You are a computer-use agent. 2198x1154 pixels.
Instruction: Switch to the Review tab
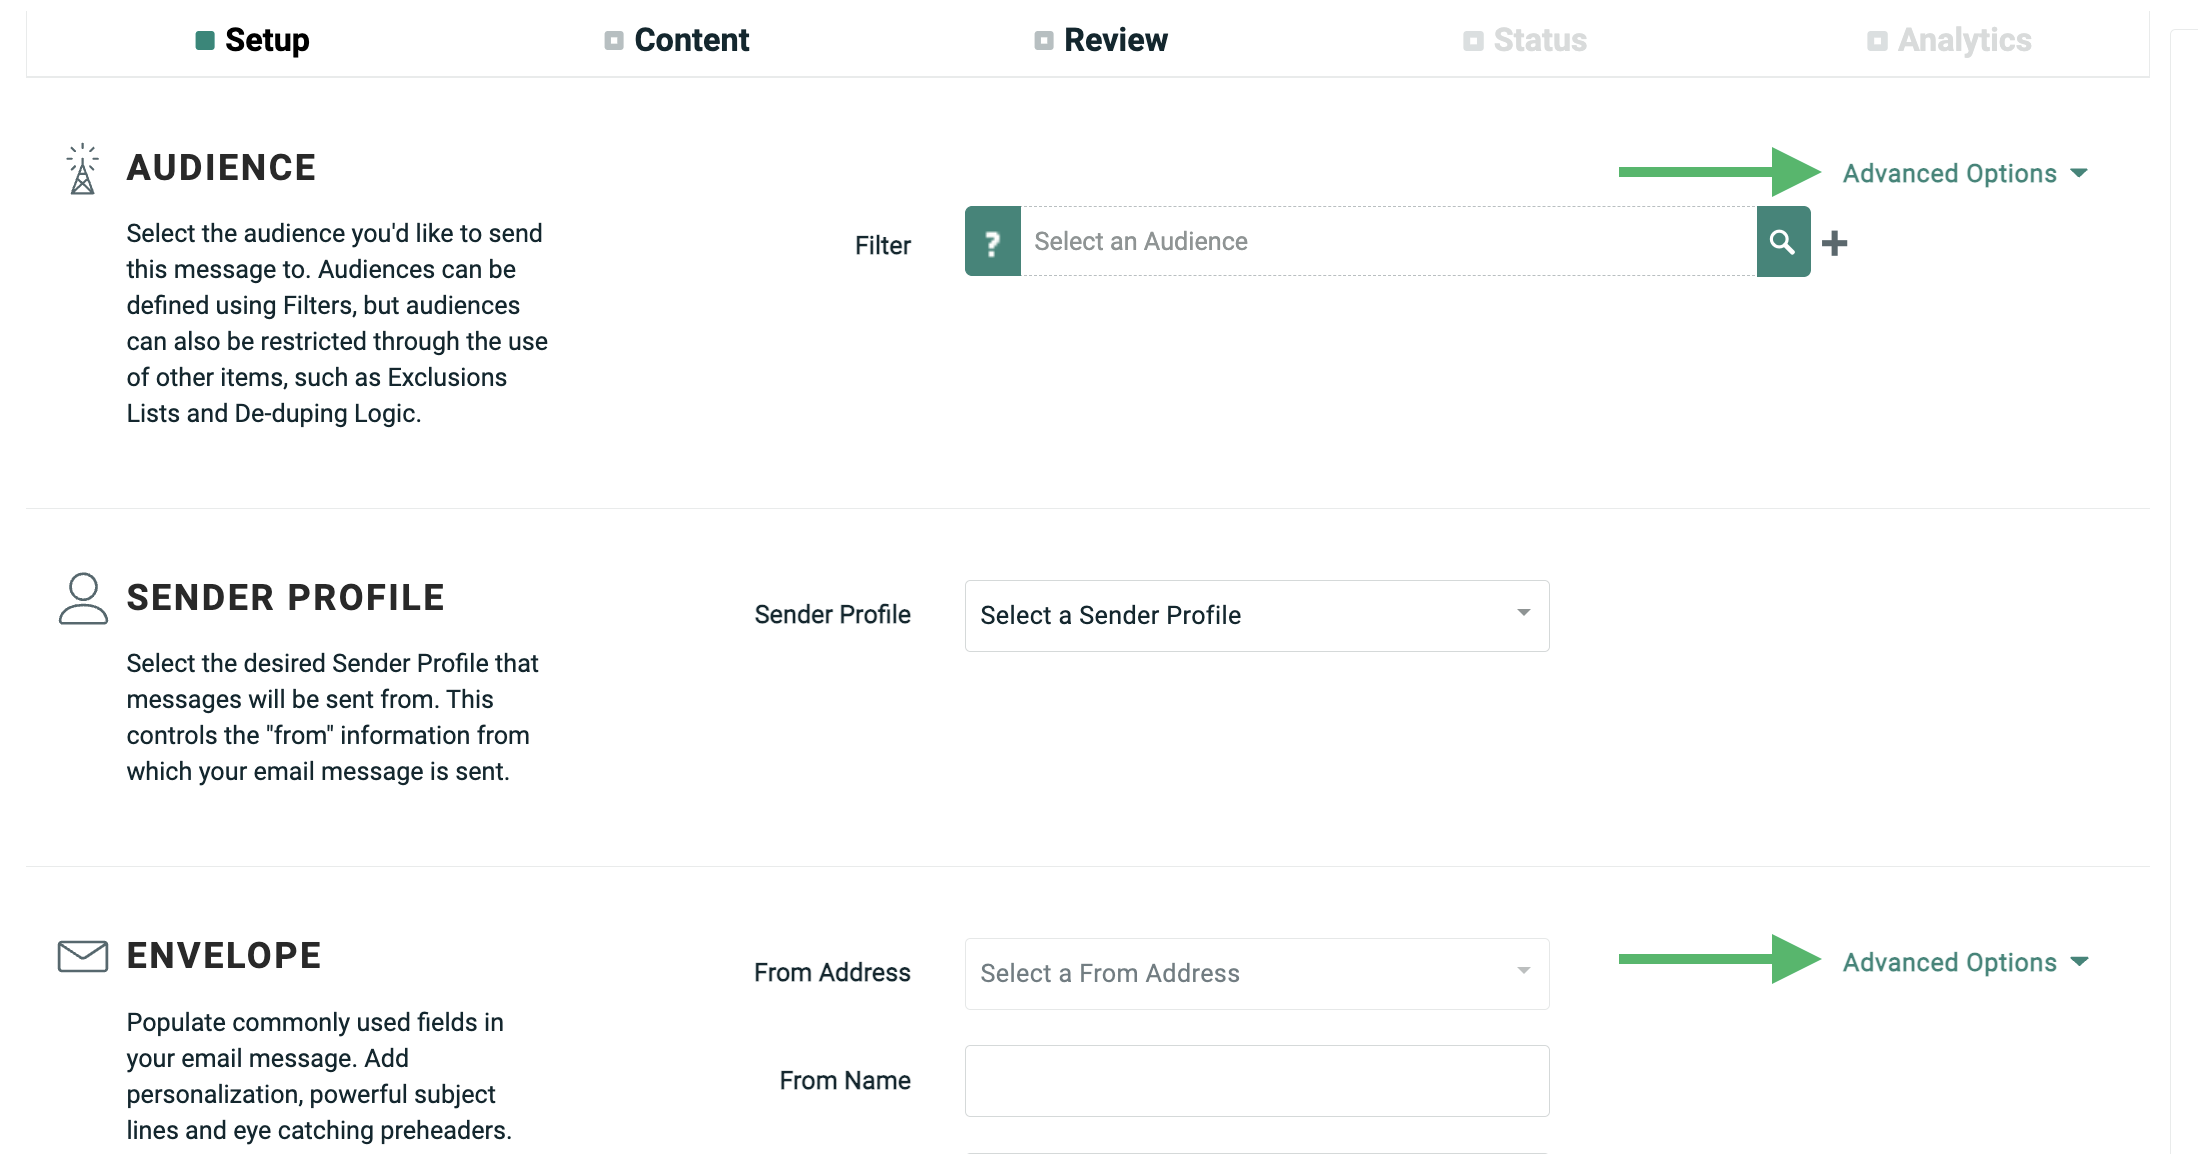[x=1115, y=41]
